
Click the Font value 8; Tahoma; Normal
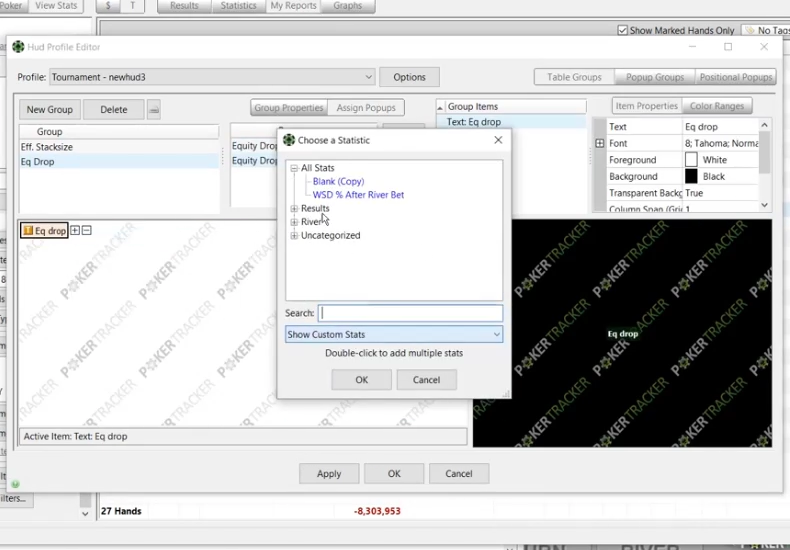click(720, 143)
